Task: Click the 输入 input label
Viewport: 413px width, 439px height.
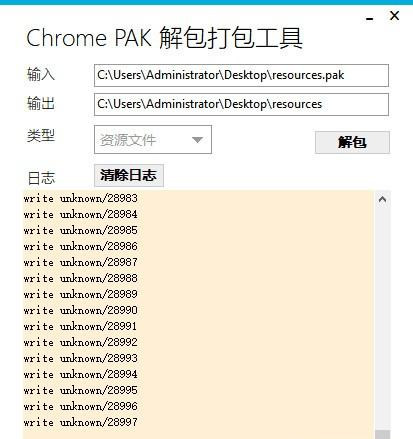Action: point(41,74)
